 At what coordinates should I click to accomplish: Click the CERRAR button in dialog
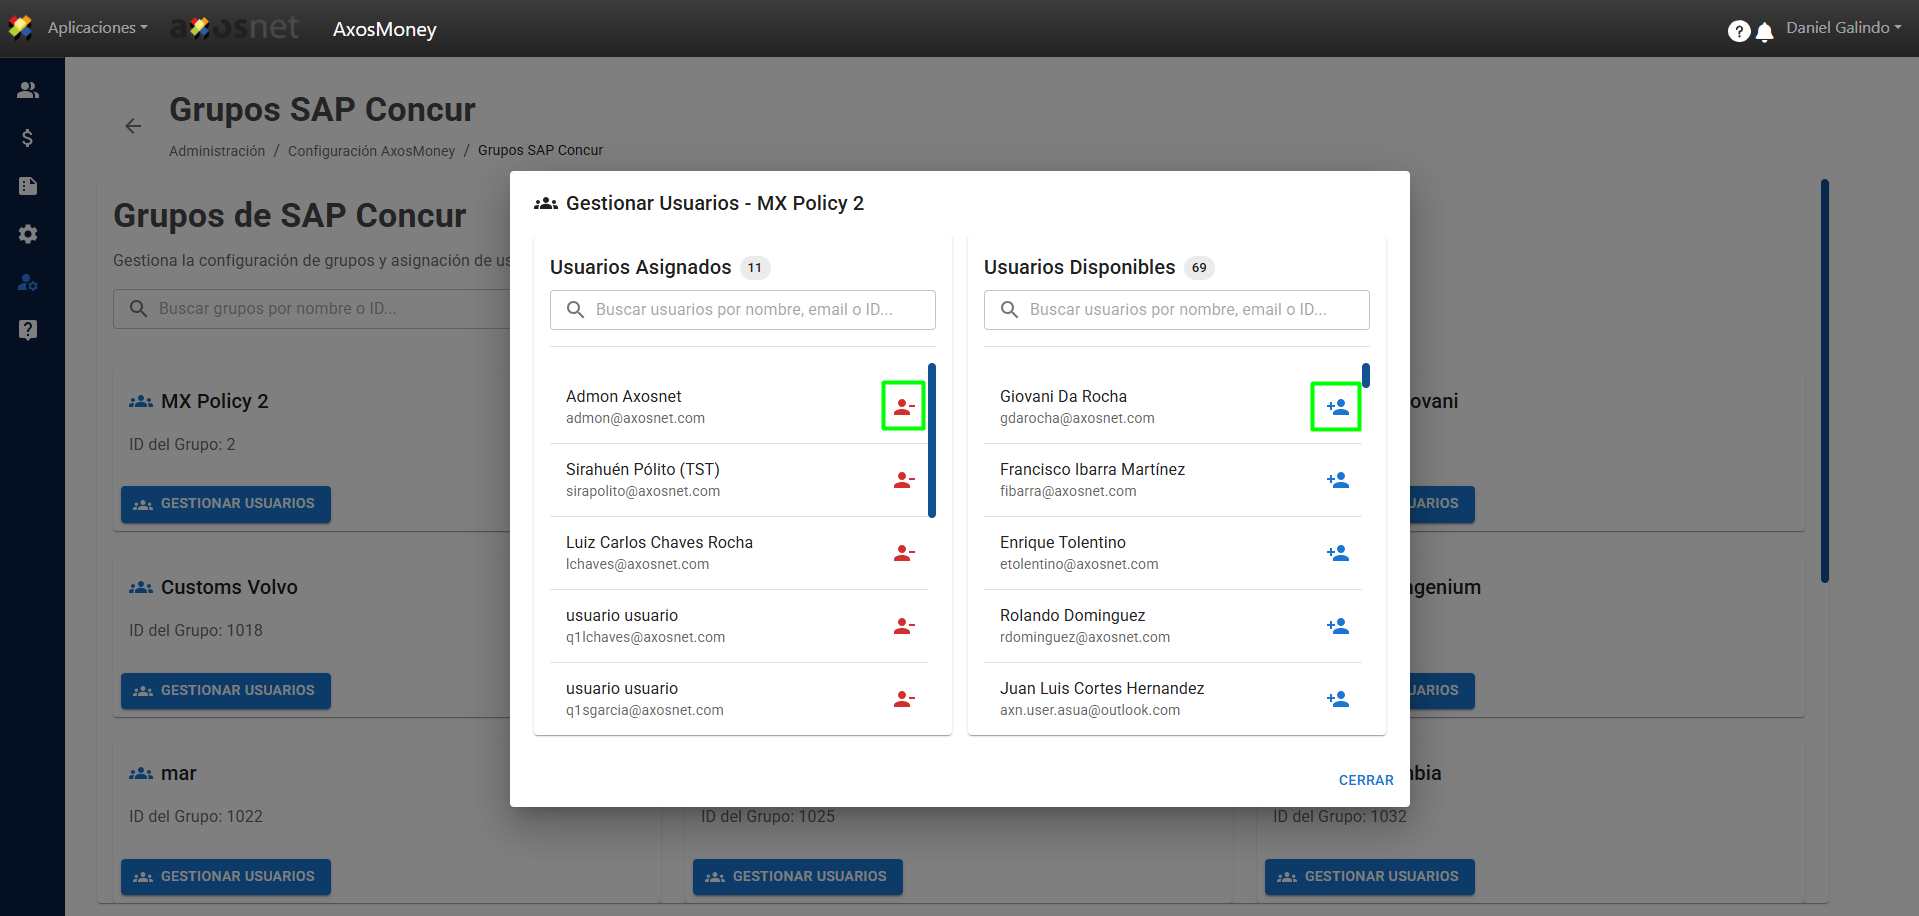[x=1365, y=780]
